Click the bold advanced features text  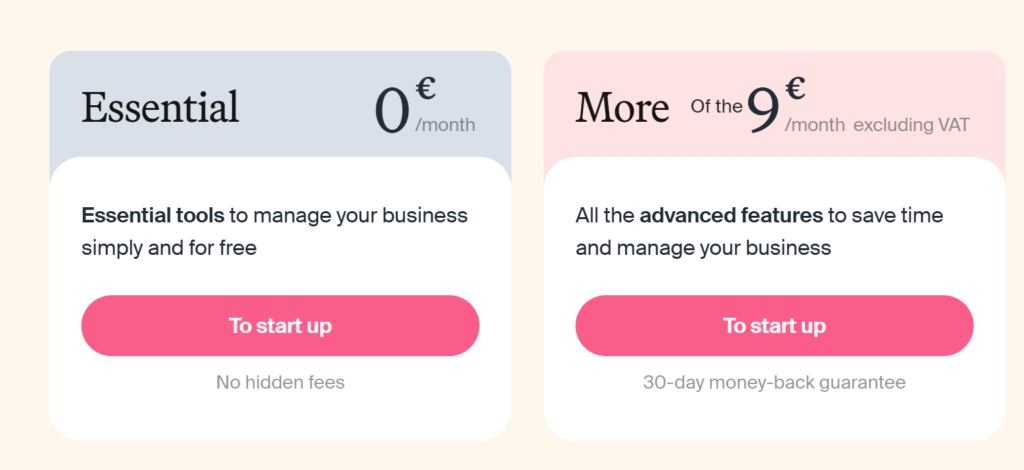731,215
